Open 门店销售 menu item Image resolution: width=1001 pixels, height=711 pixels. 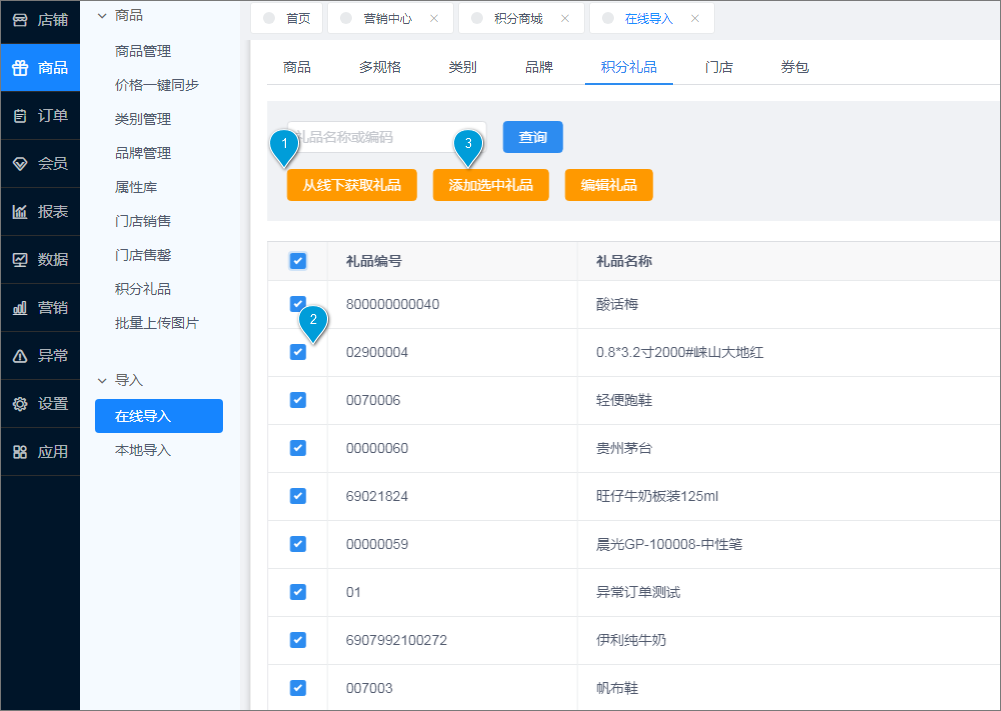point(143,221)
